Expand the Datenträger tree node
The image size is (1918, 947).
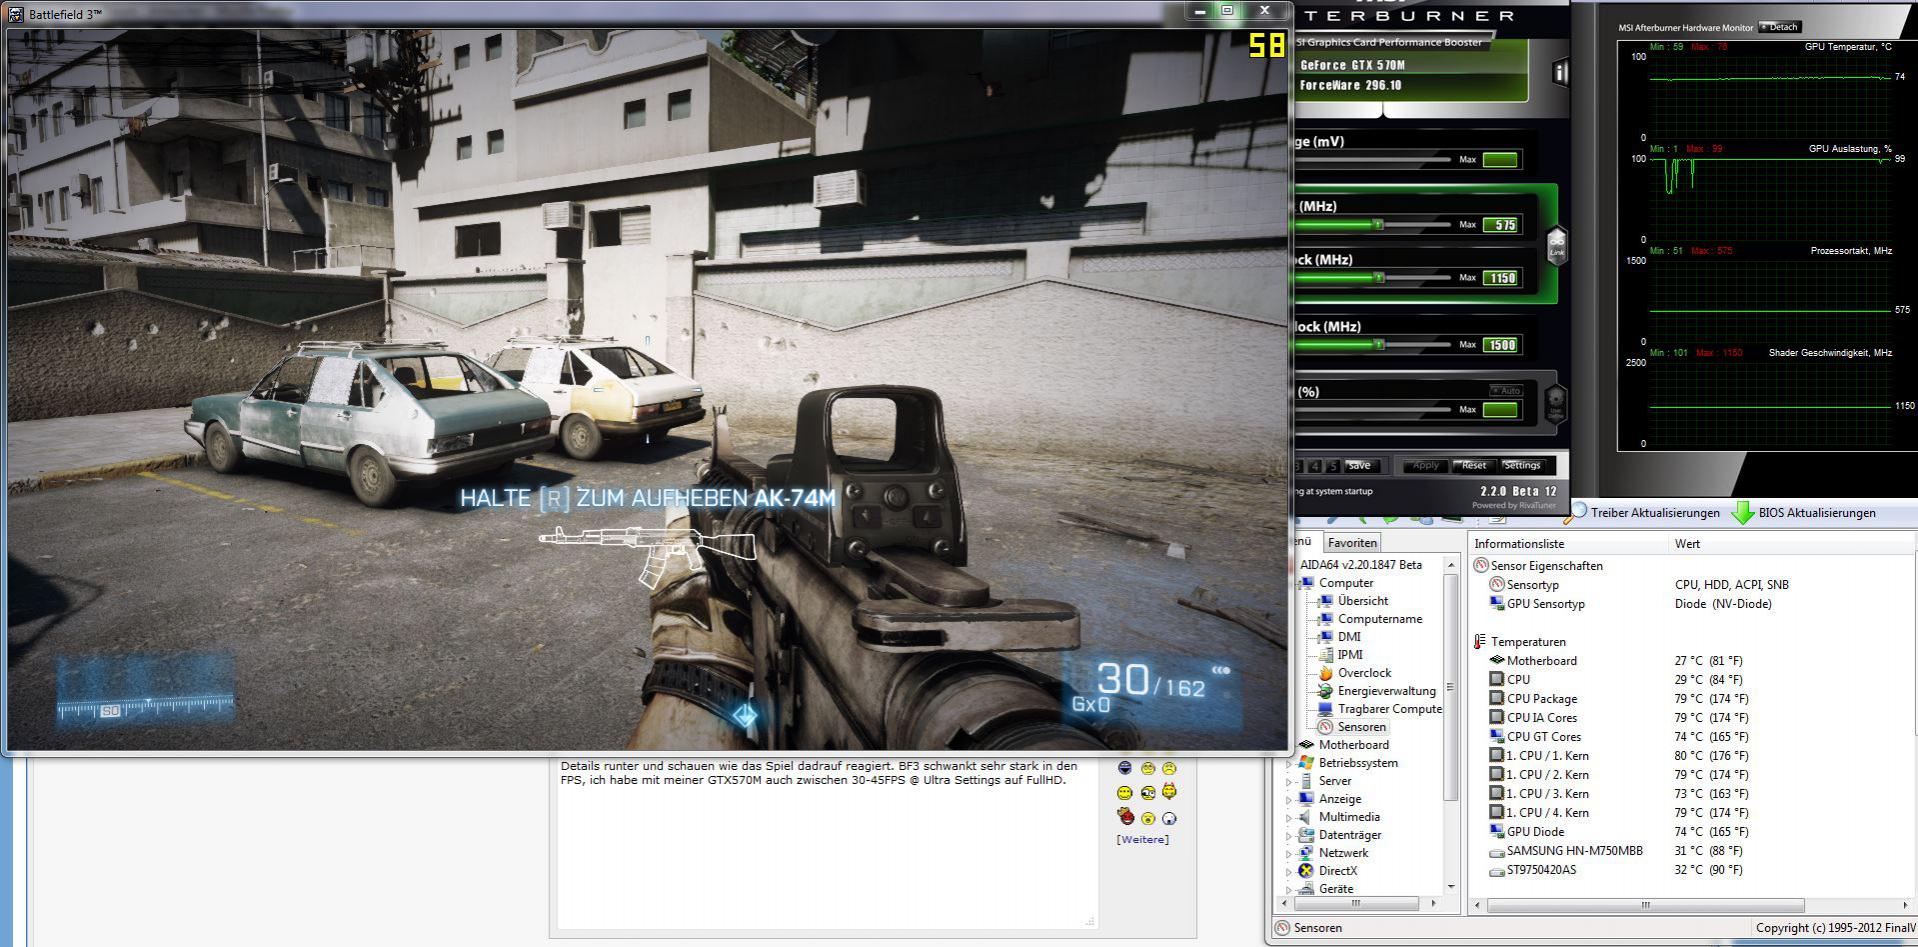pyautogui.click(x=1288, y=835)
